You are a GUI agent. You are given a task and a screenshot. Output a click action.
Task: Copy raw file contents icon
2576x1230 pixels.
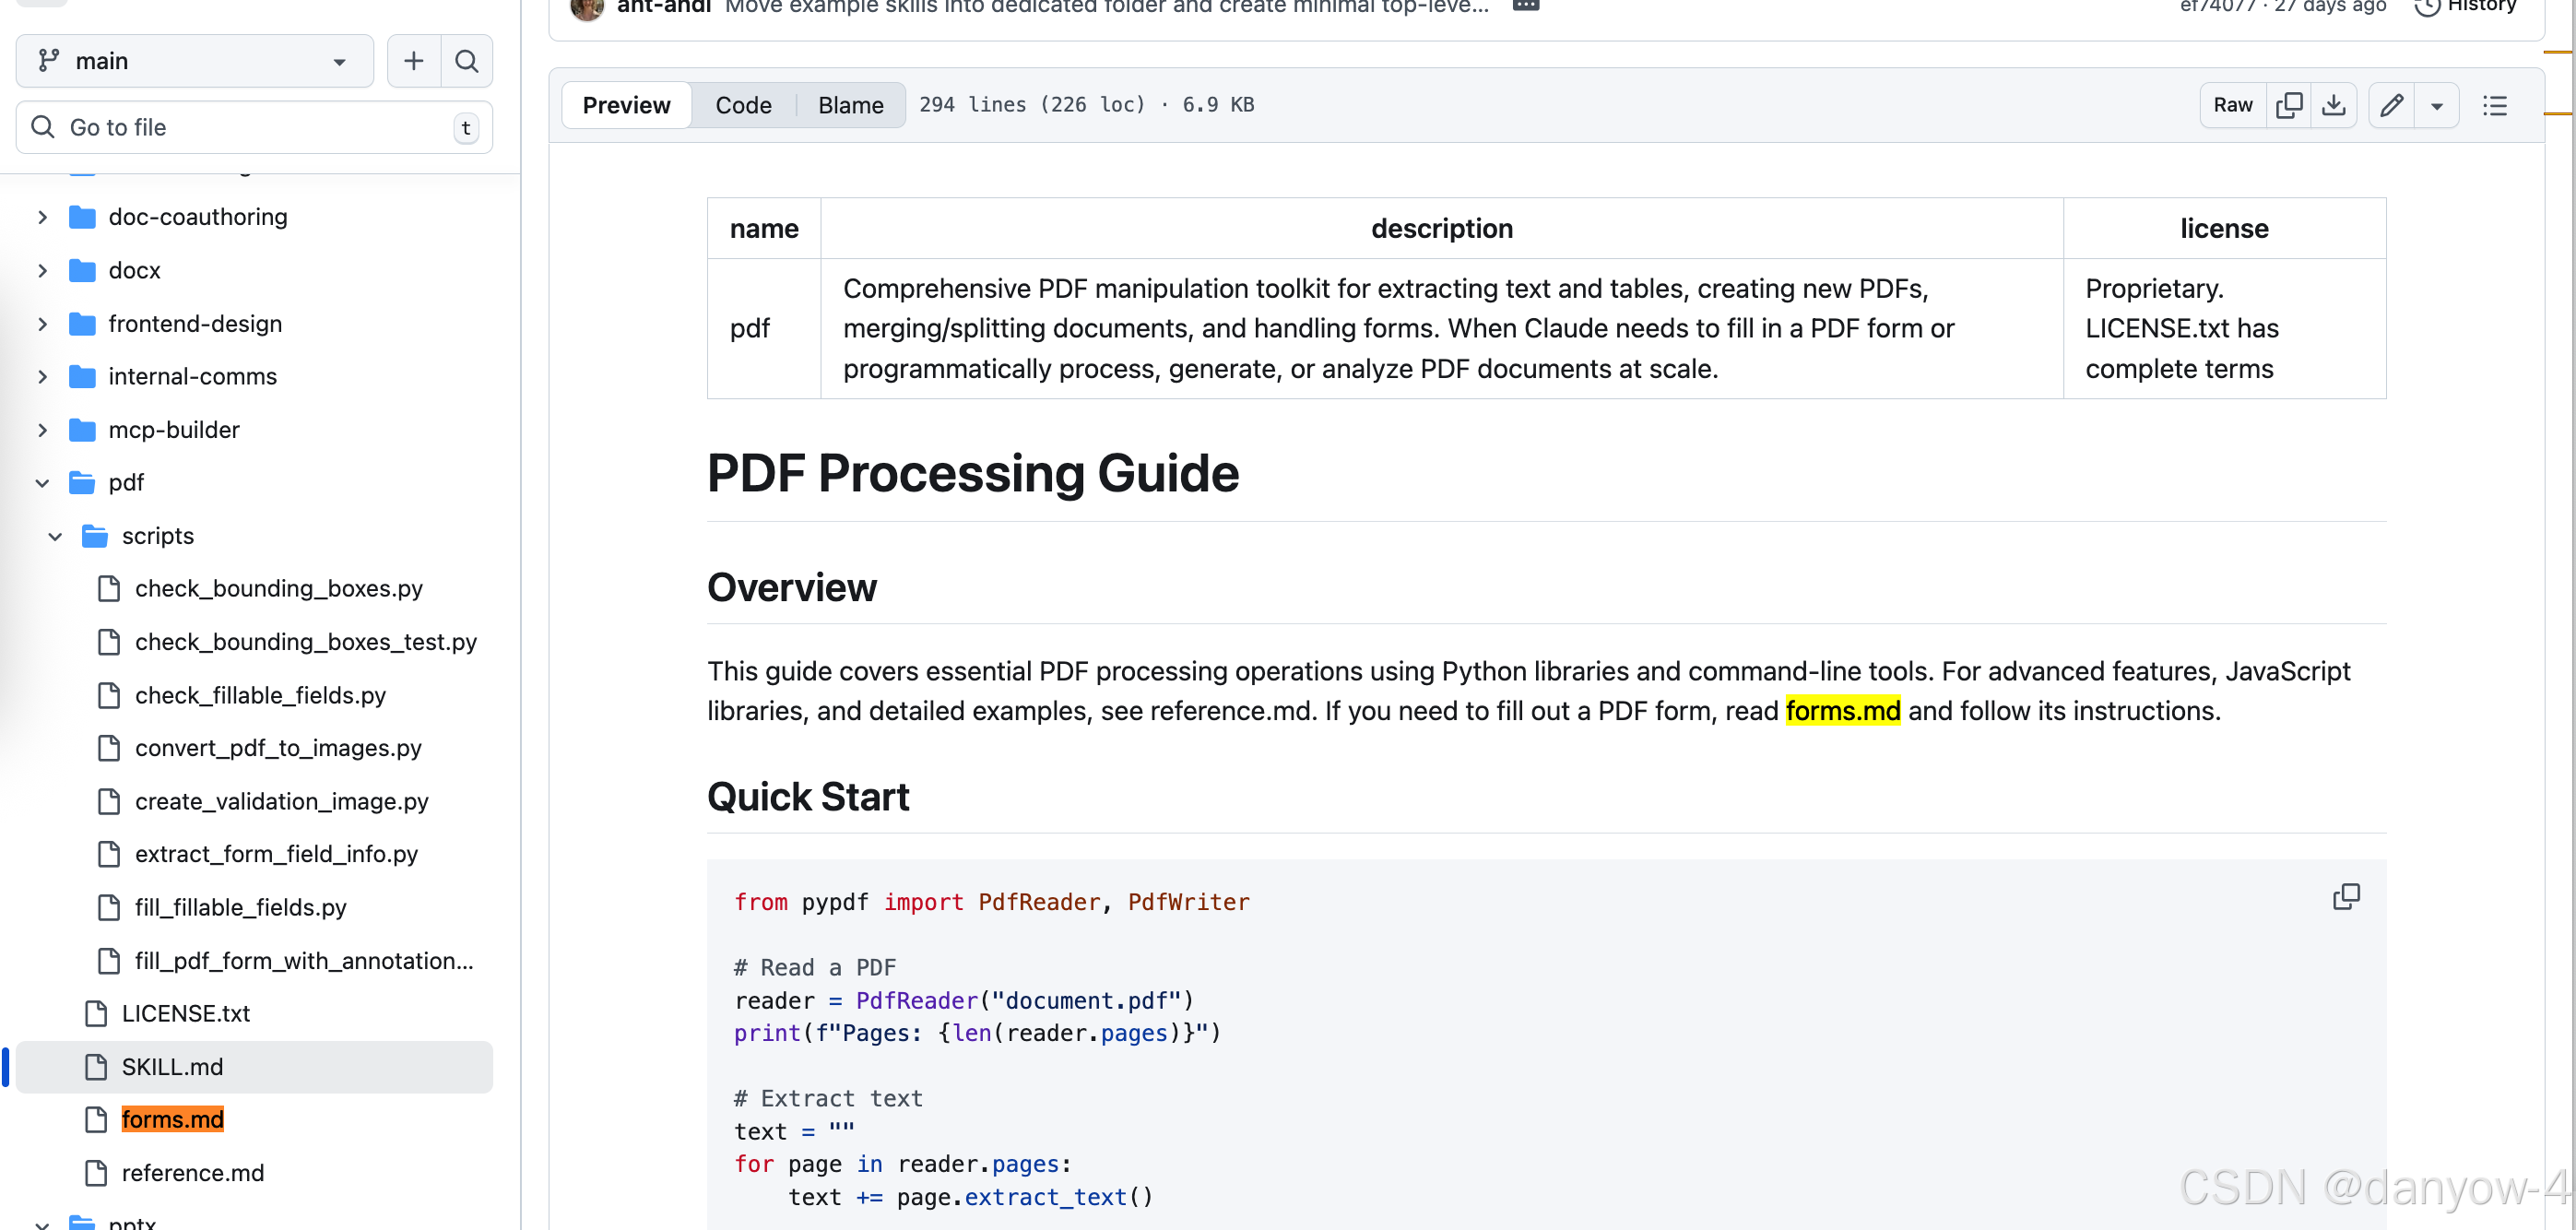point(2288,105)
